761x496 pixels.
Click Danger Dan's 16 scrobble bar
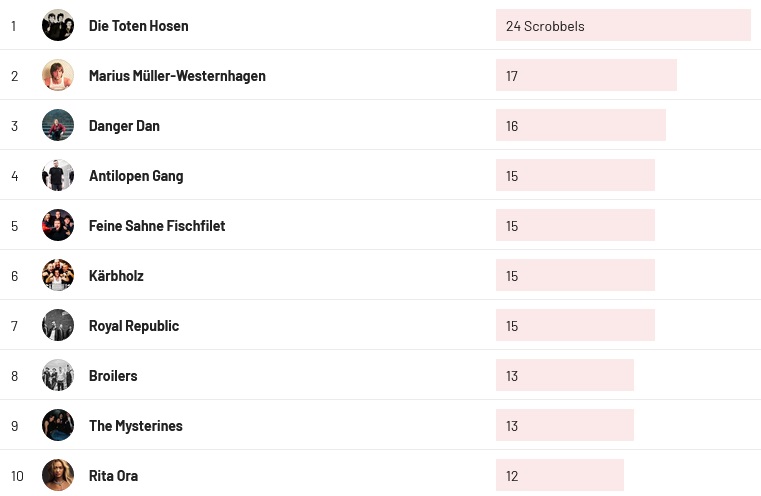click(x=580, y=126)
